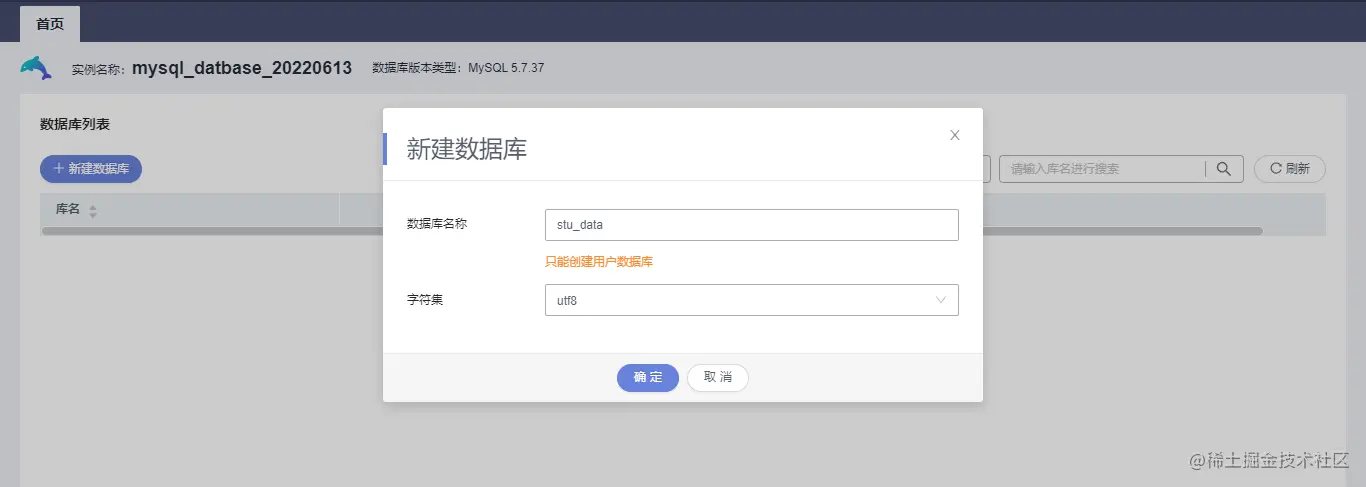Click the 刷新 refresh button

point(1290,169)
